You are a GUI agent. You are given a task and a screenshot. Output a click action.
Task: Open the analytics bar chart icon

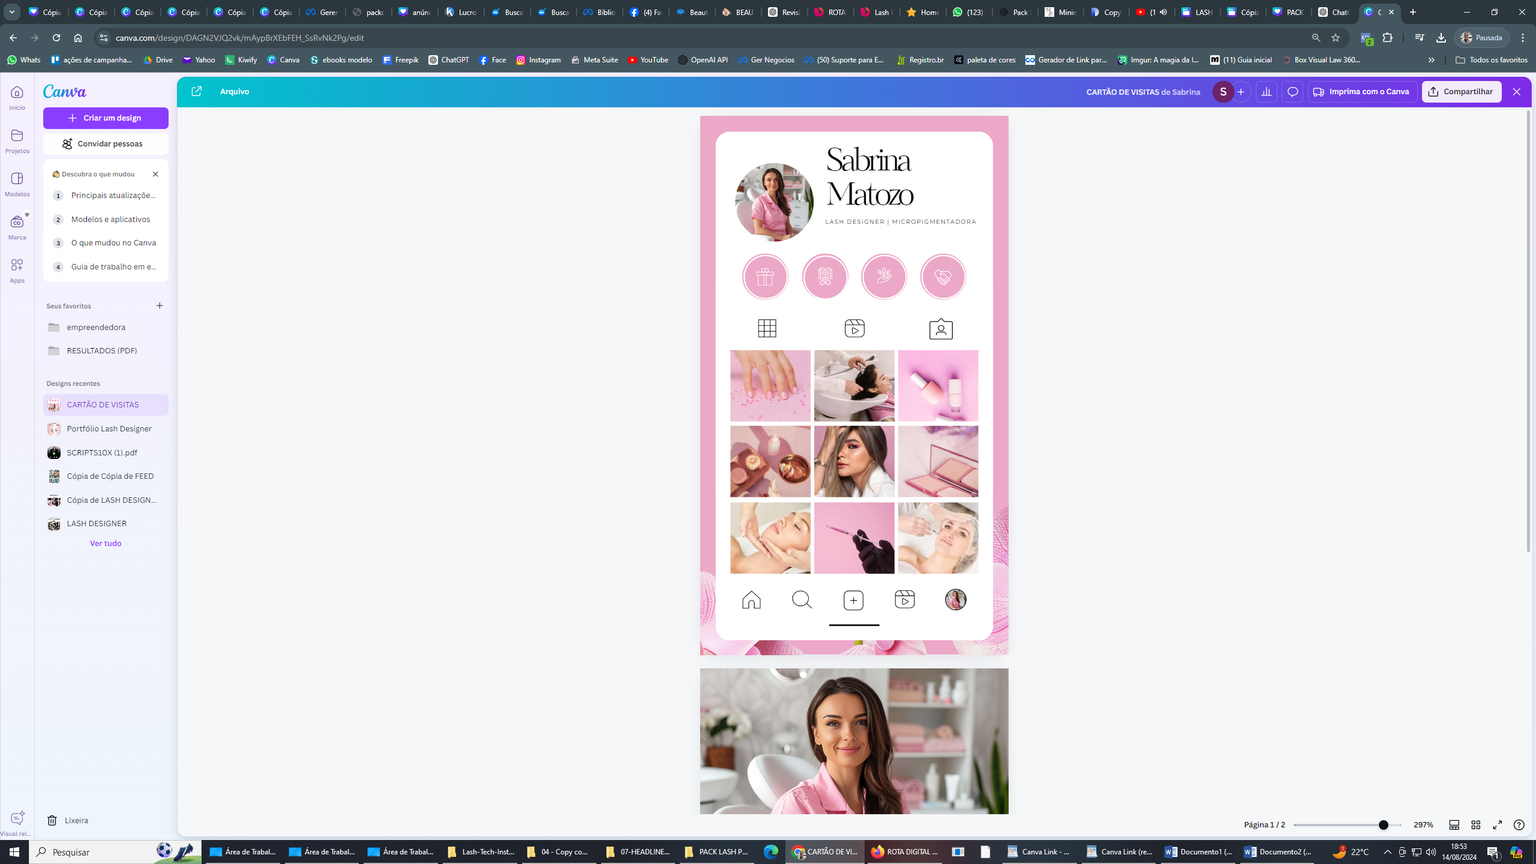tap(1267, 92)
